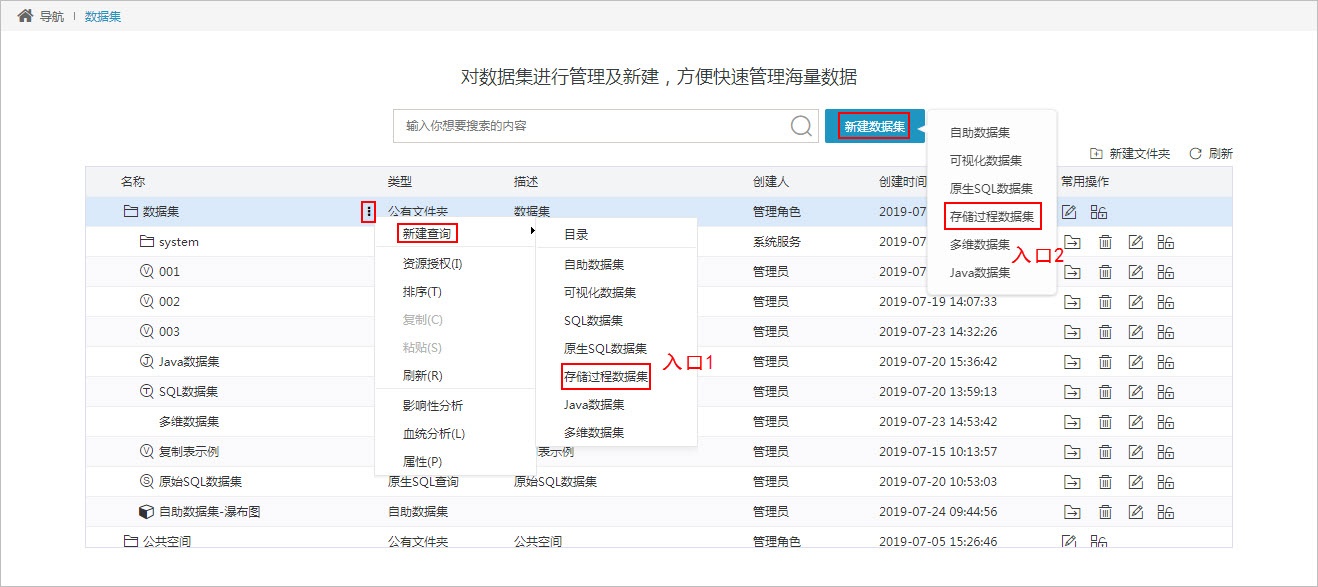Choose 目录 in the 新建查询 submenu
This screenshot has width=1318, height=587.
[576, 235]
